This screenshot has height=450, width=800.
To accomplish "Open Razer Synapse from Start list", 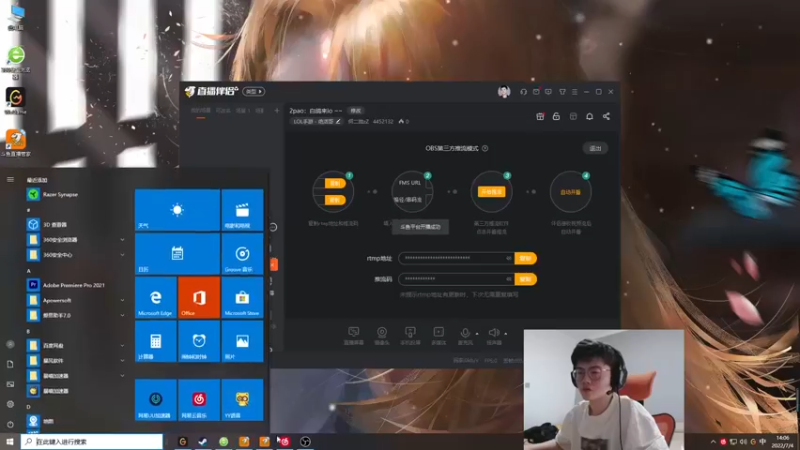I will click(76, 194).
